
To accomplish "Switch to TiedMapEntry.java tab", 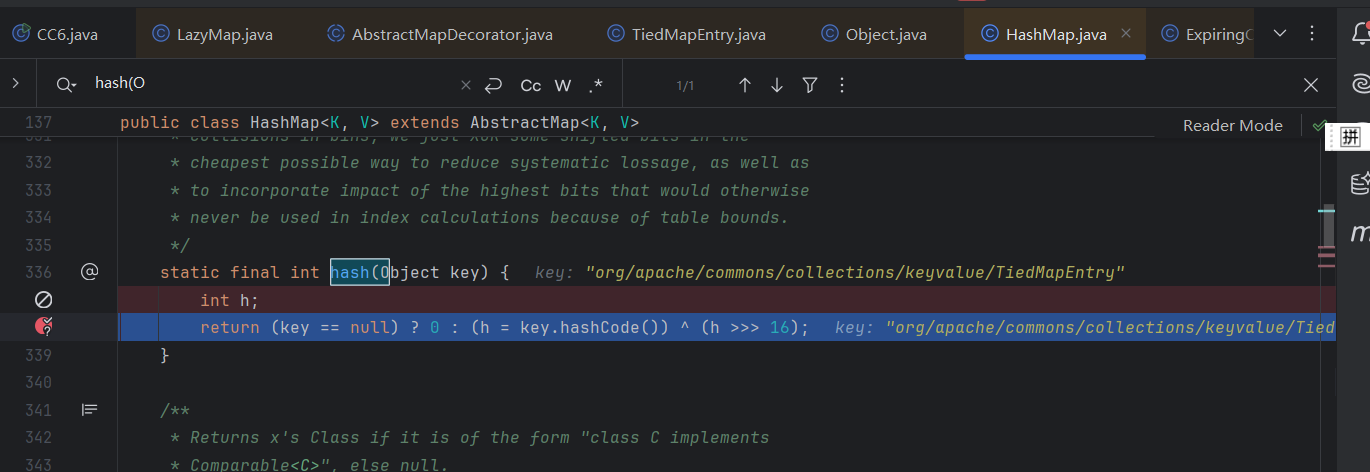I will click(x=686, y=34).
